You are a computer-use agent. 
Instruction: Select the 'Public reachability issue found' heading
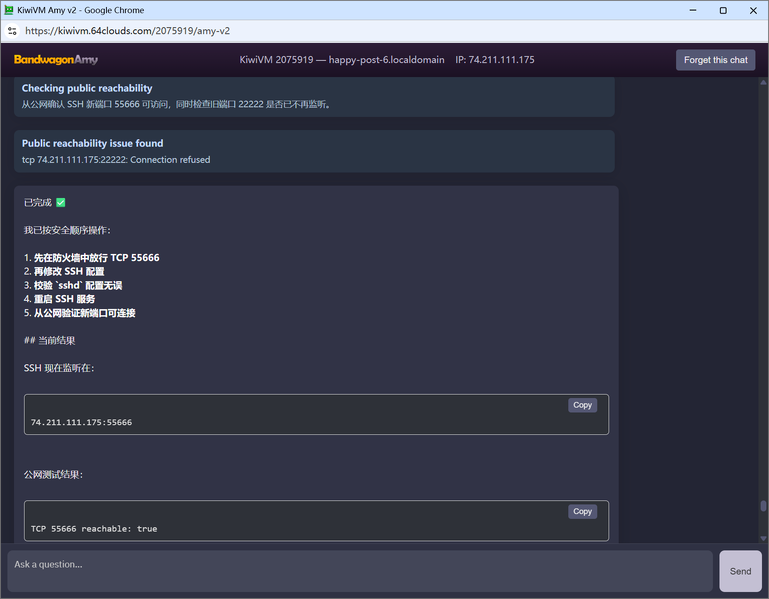coord(92,143)
